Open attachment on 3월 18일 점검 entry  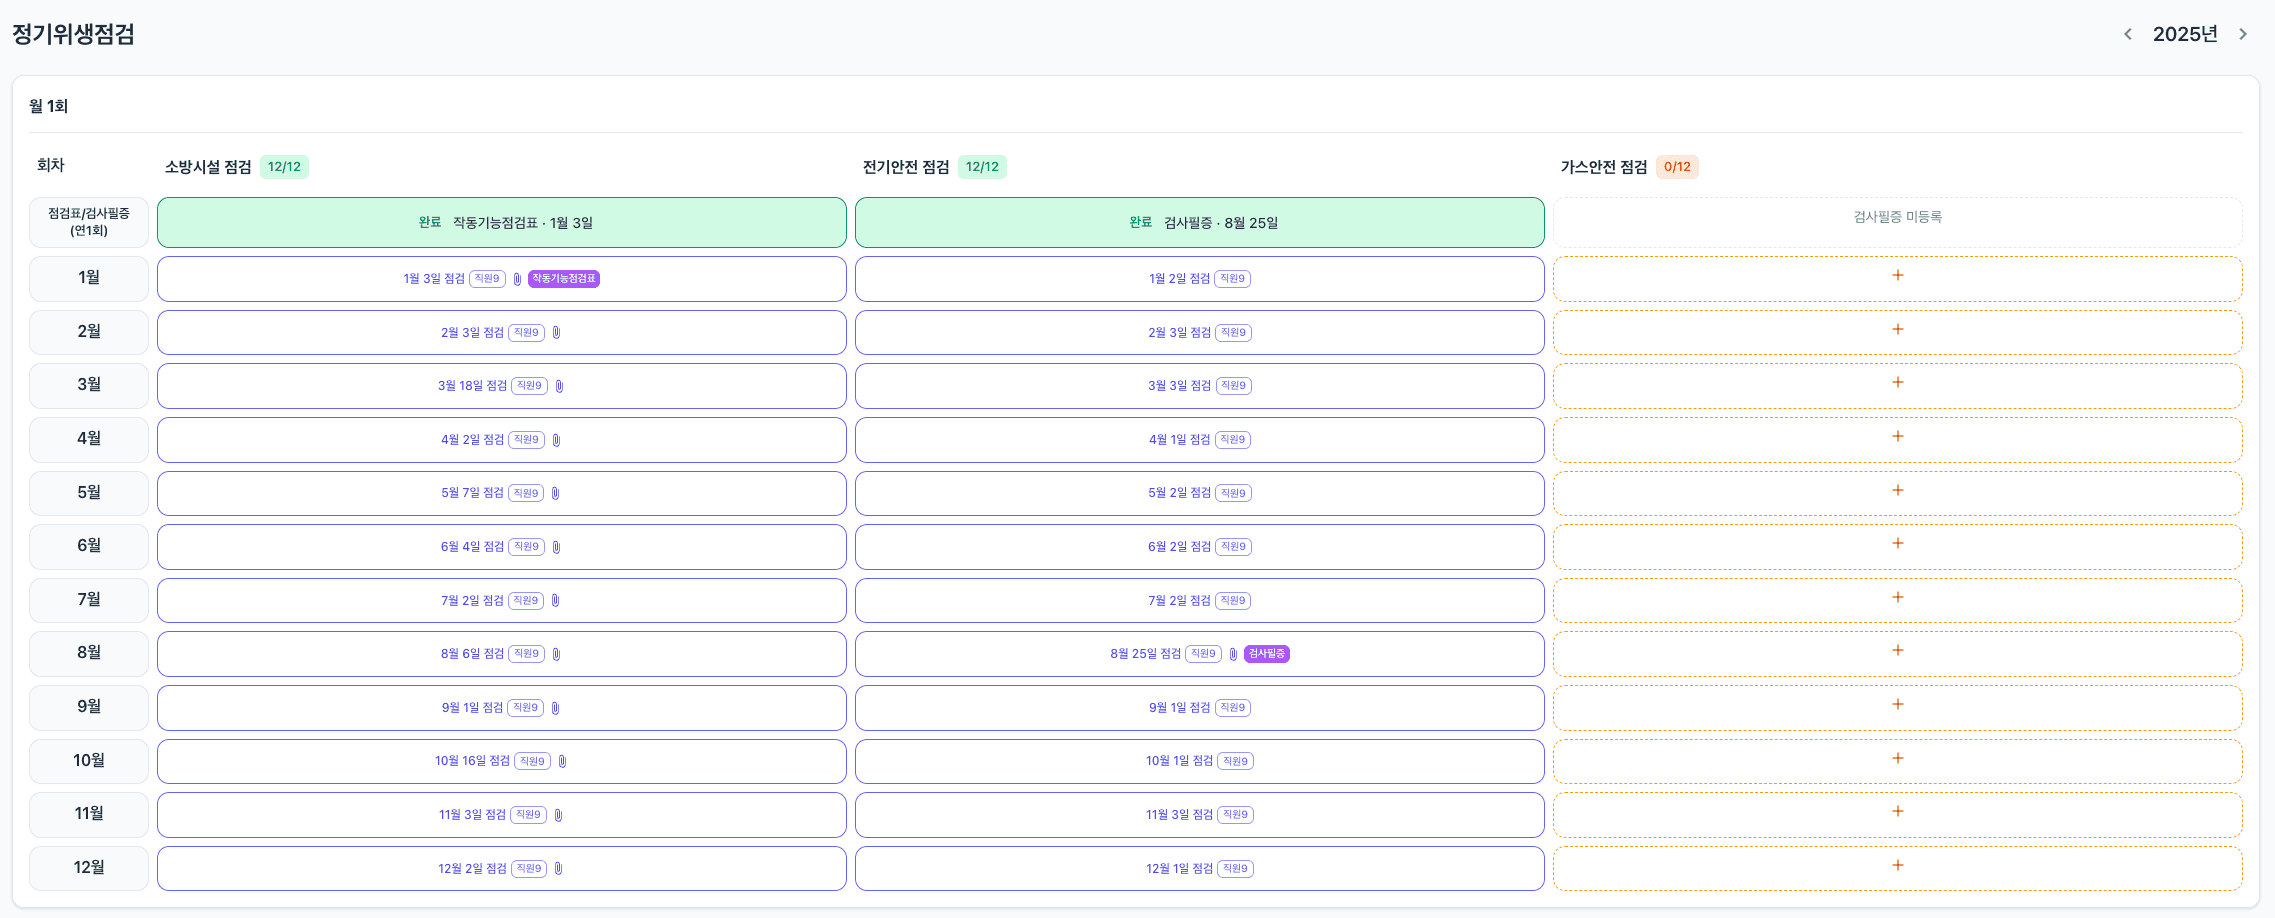tap(559, 386)
